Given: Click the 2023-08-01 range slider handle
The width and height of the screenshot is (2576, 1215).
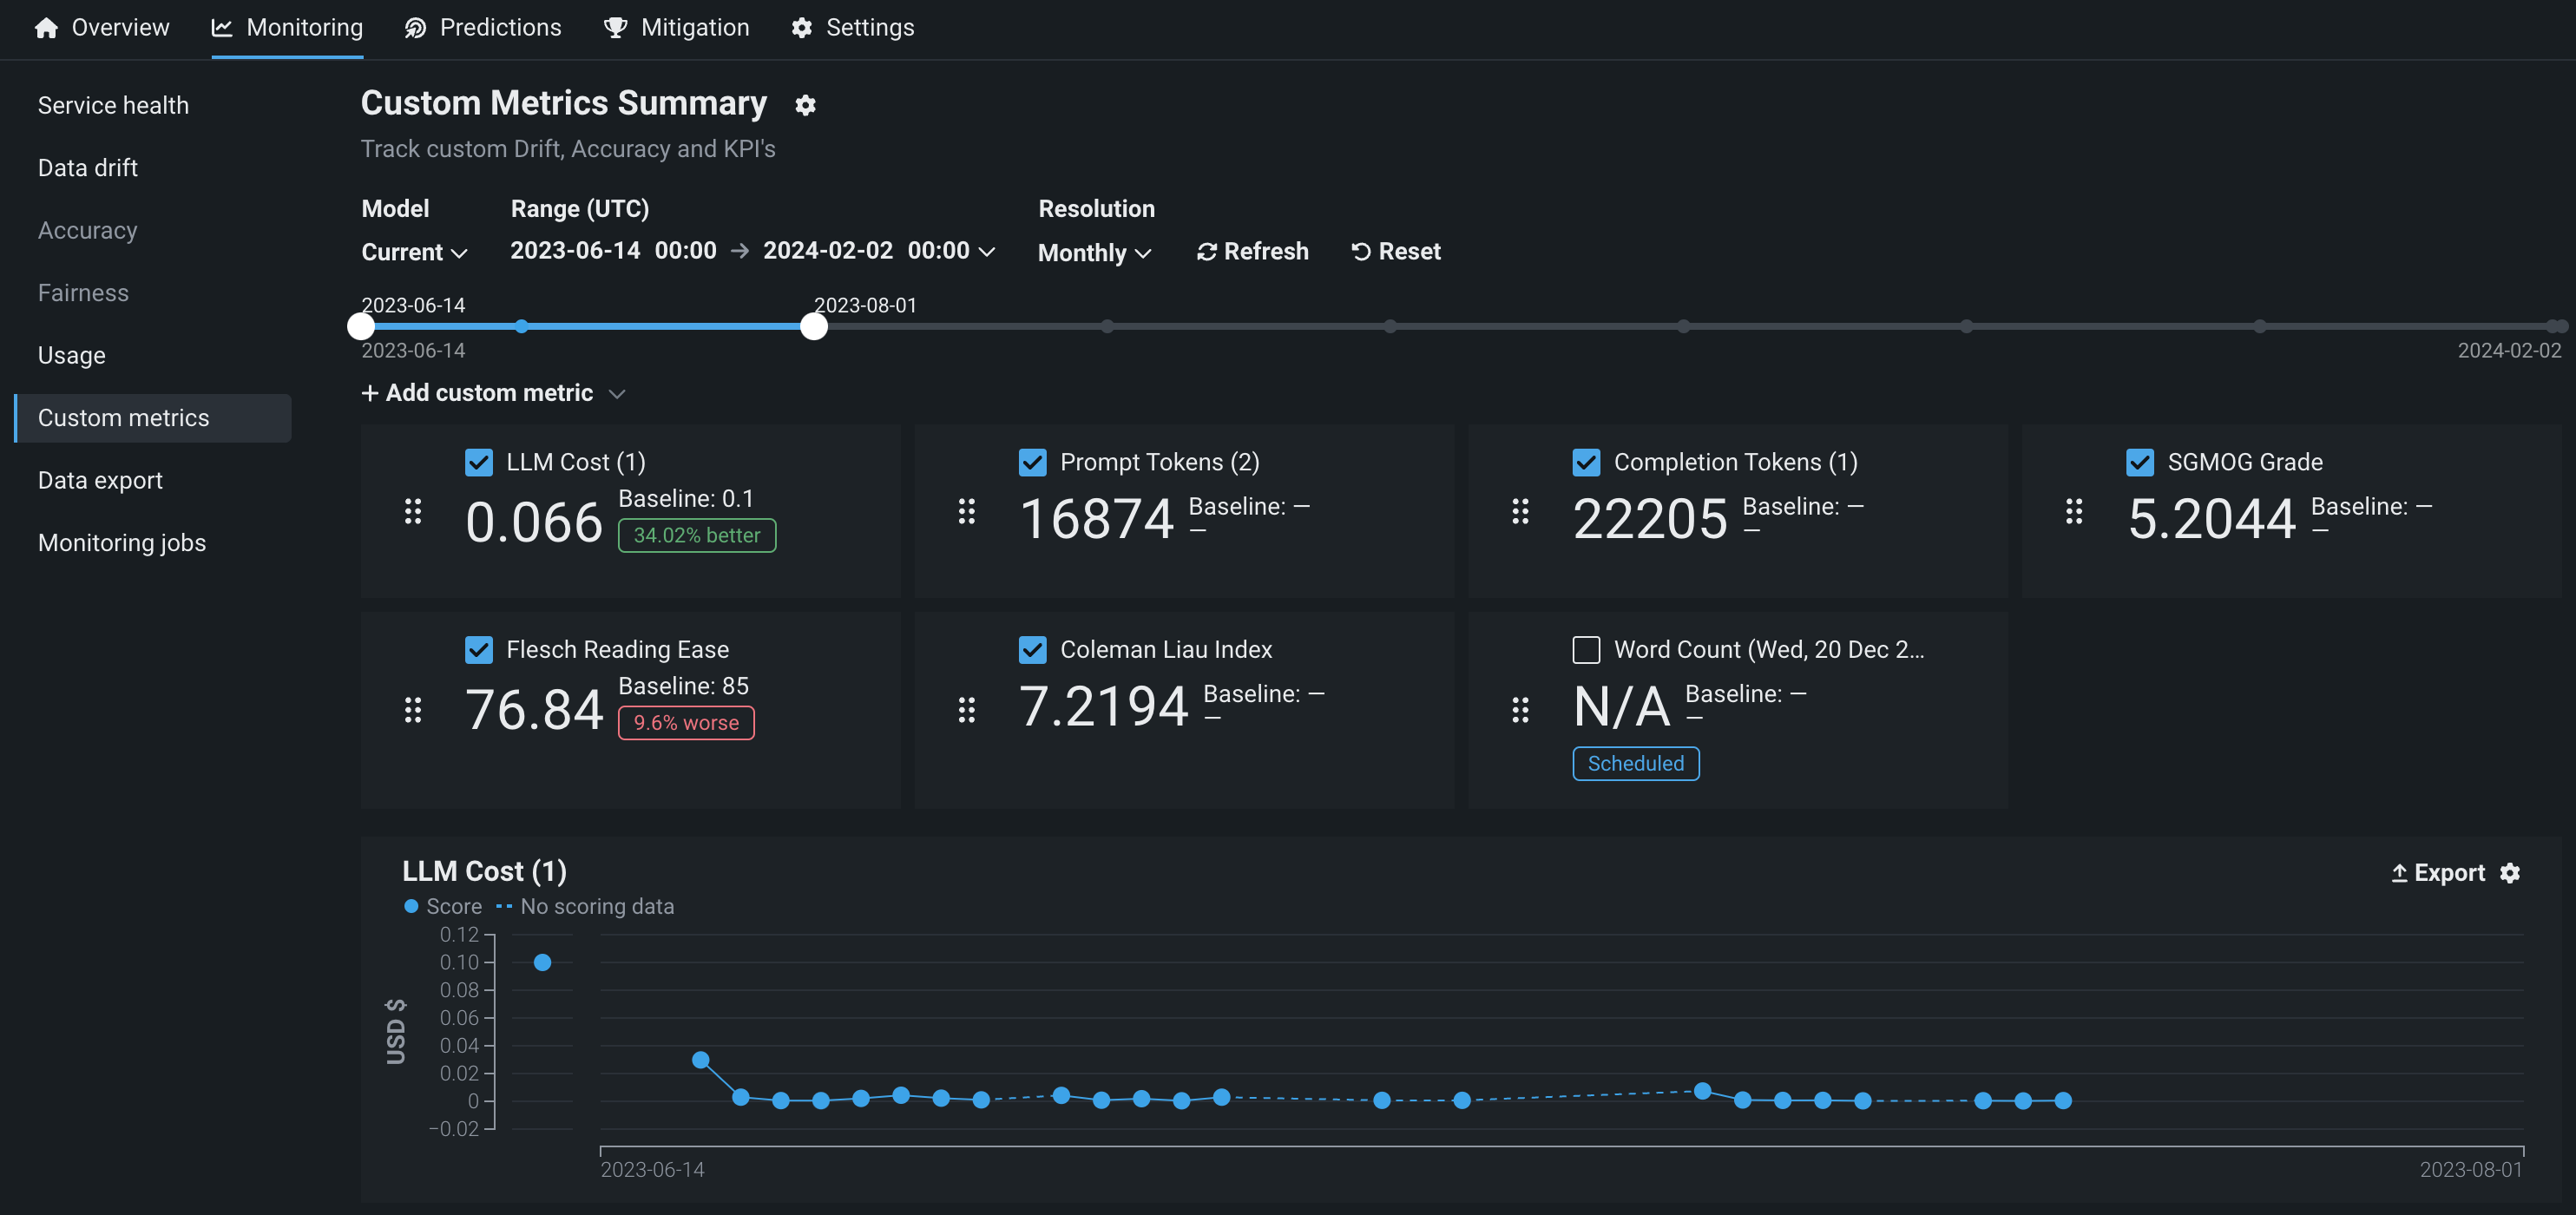Looking at the screenshot, I should pos(814,326).
